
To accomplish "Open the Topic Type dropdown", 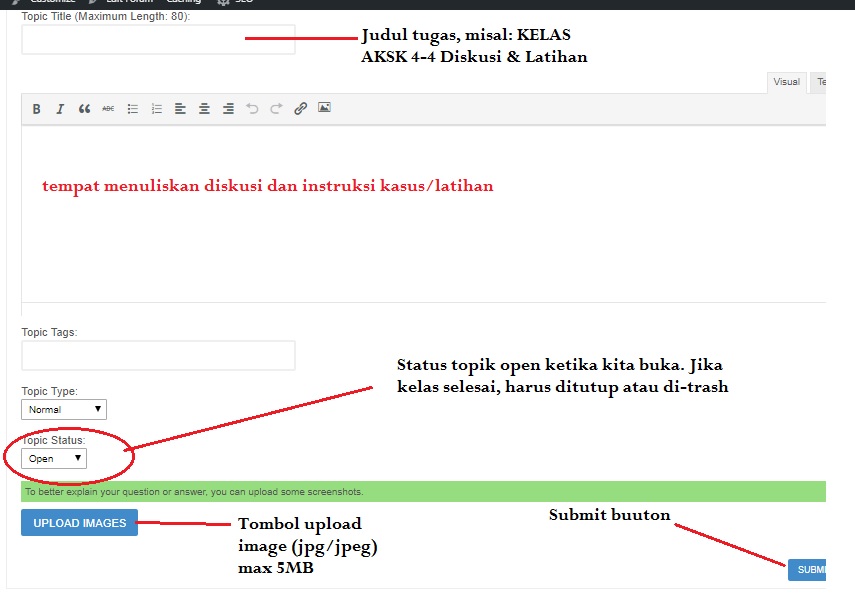I will (x=64, y=409).
